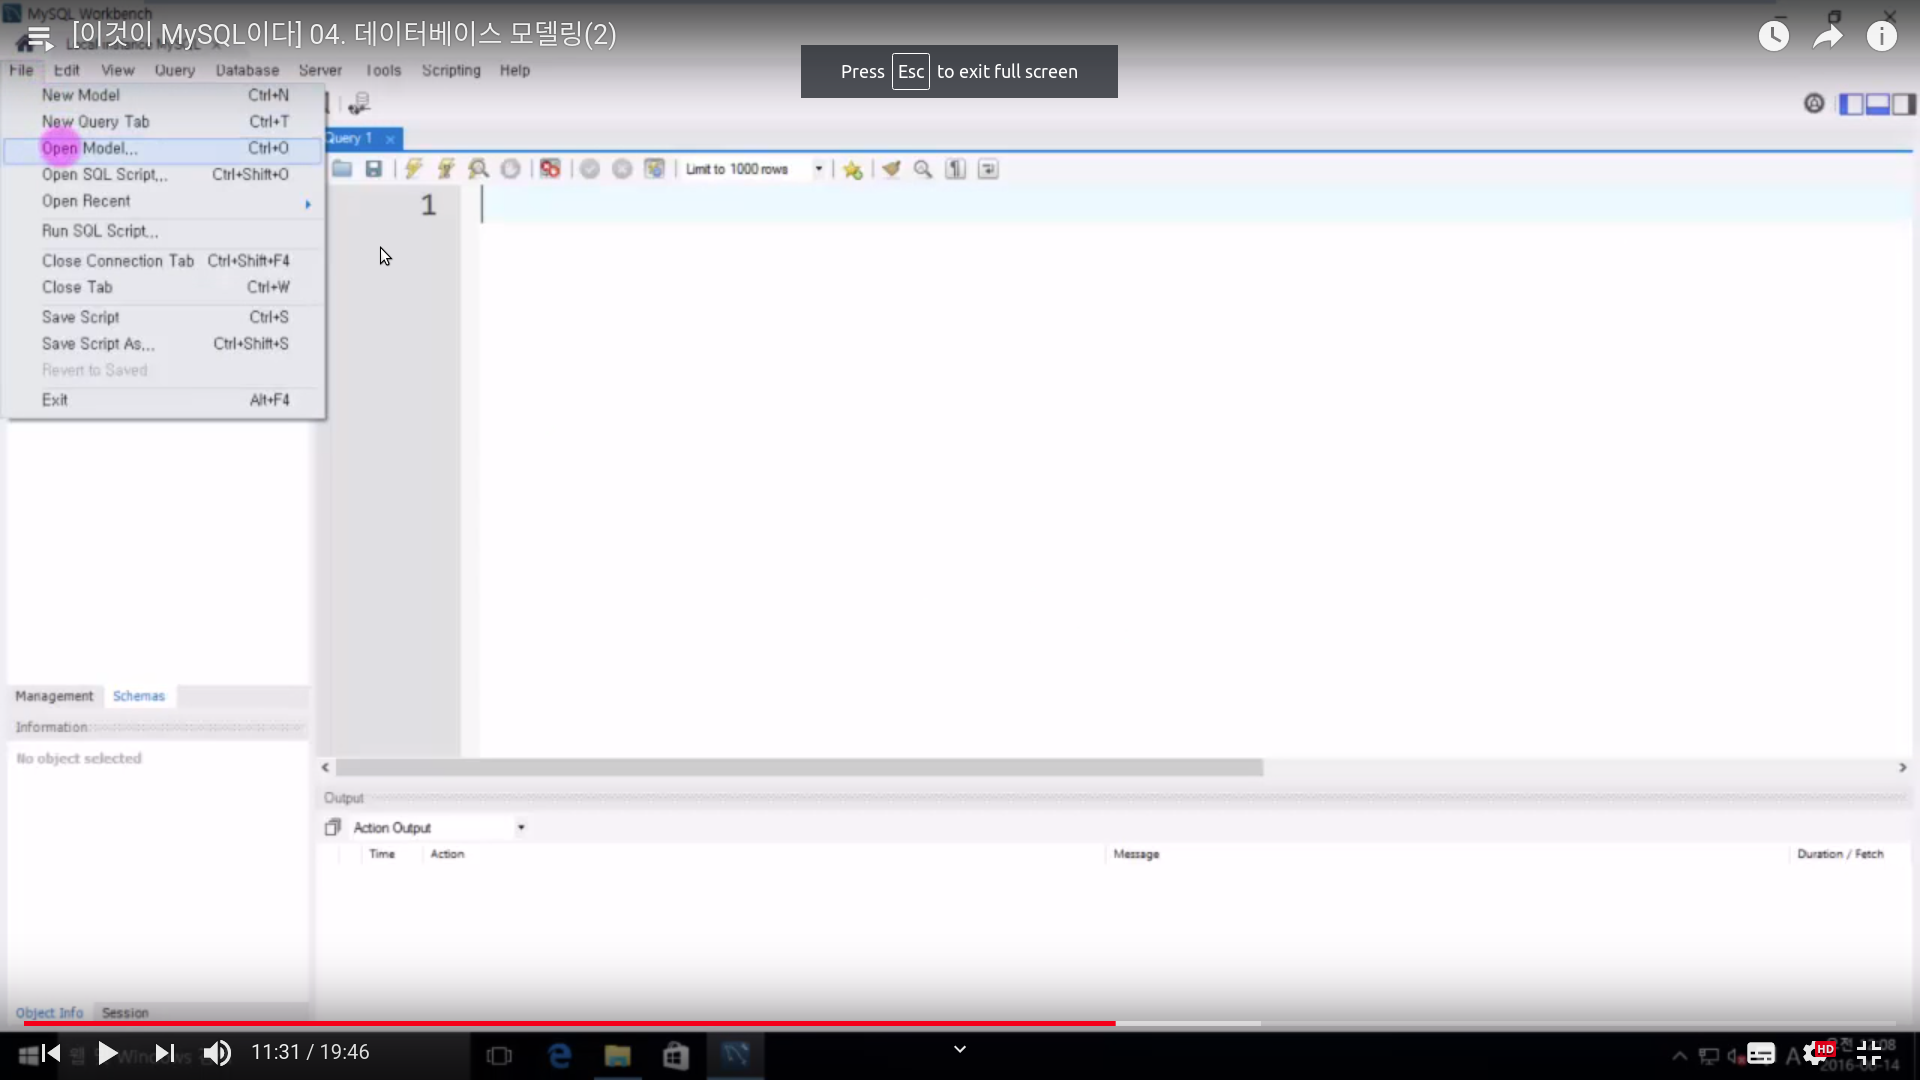Toggle the autocommit mode icon

(654, 169)
